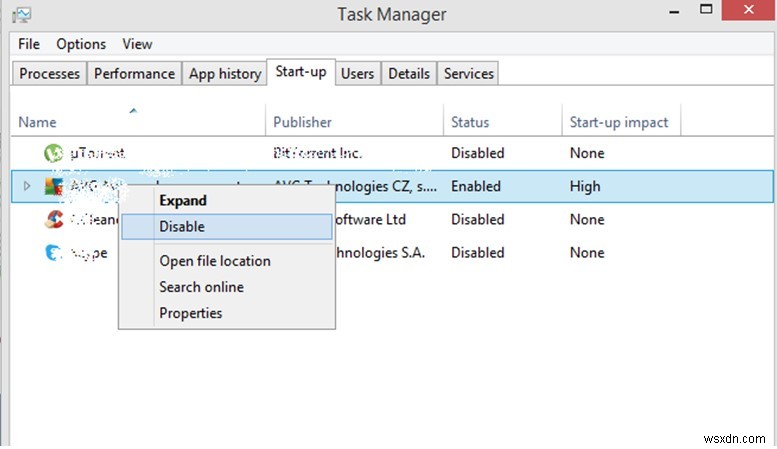777x449 pixels.
Task: Choose Disable in the context menu
Action: (226, 226)
